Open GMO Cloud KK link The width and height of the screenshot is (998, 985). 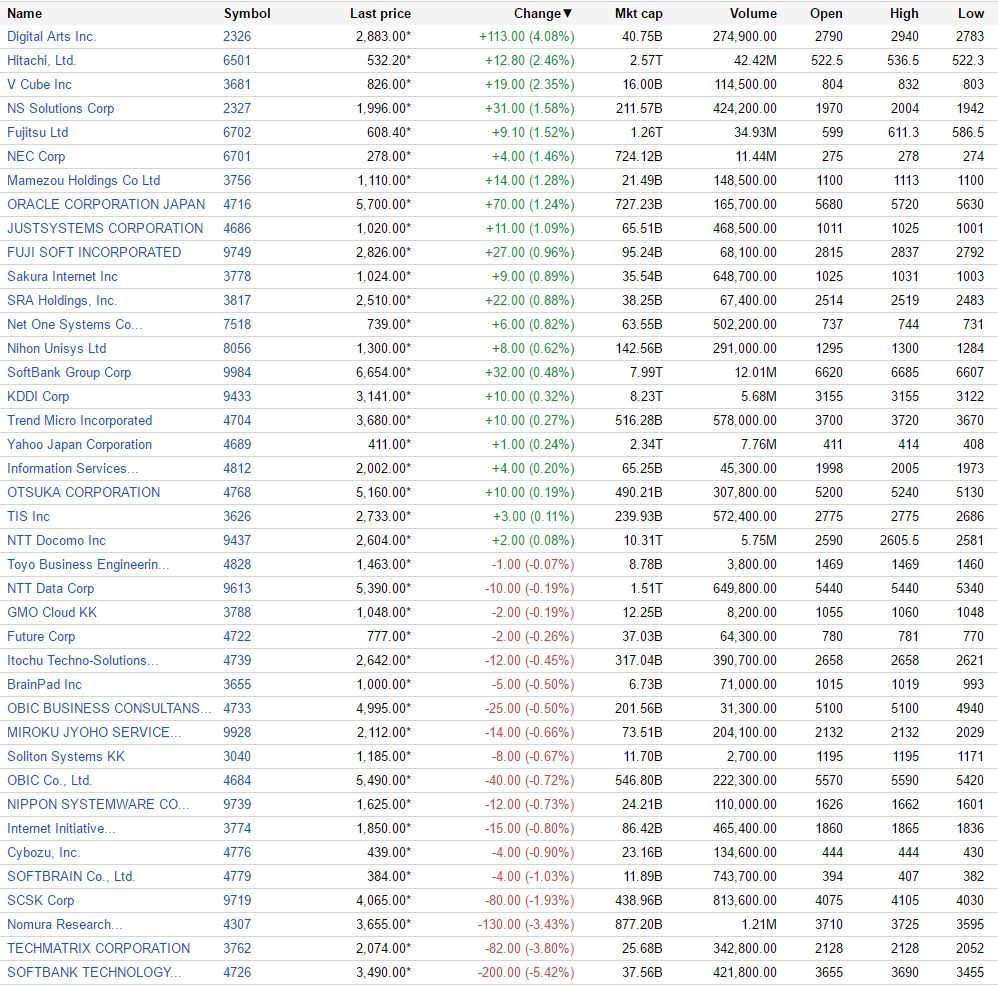[x=52, y=613]
